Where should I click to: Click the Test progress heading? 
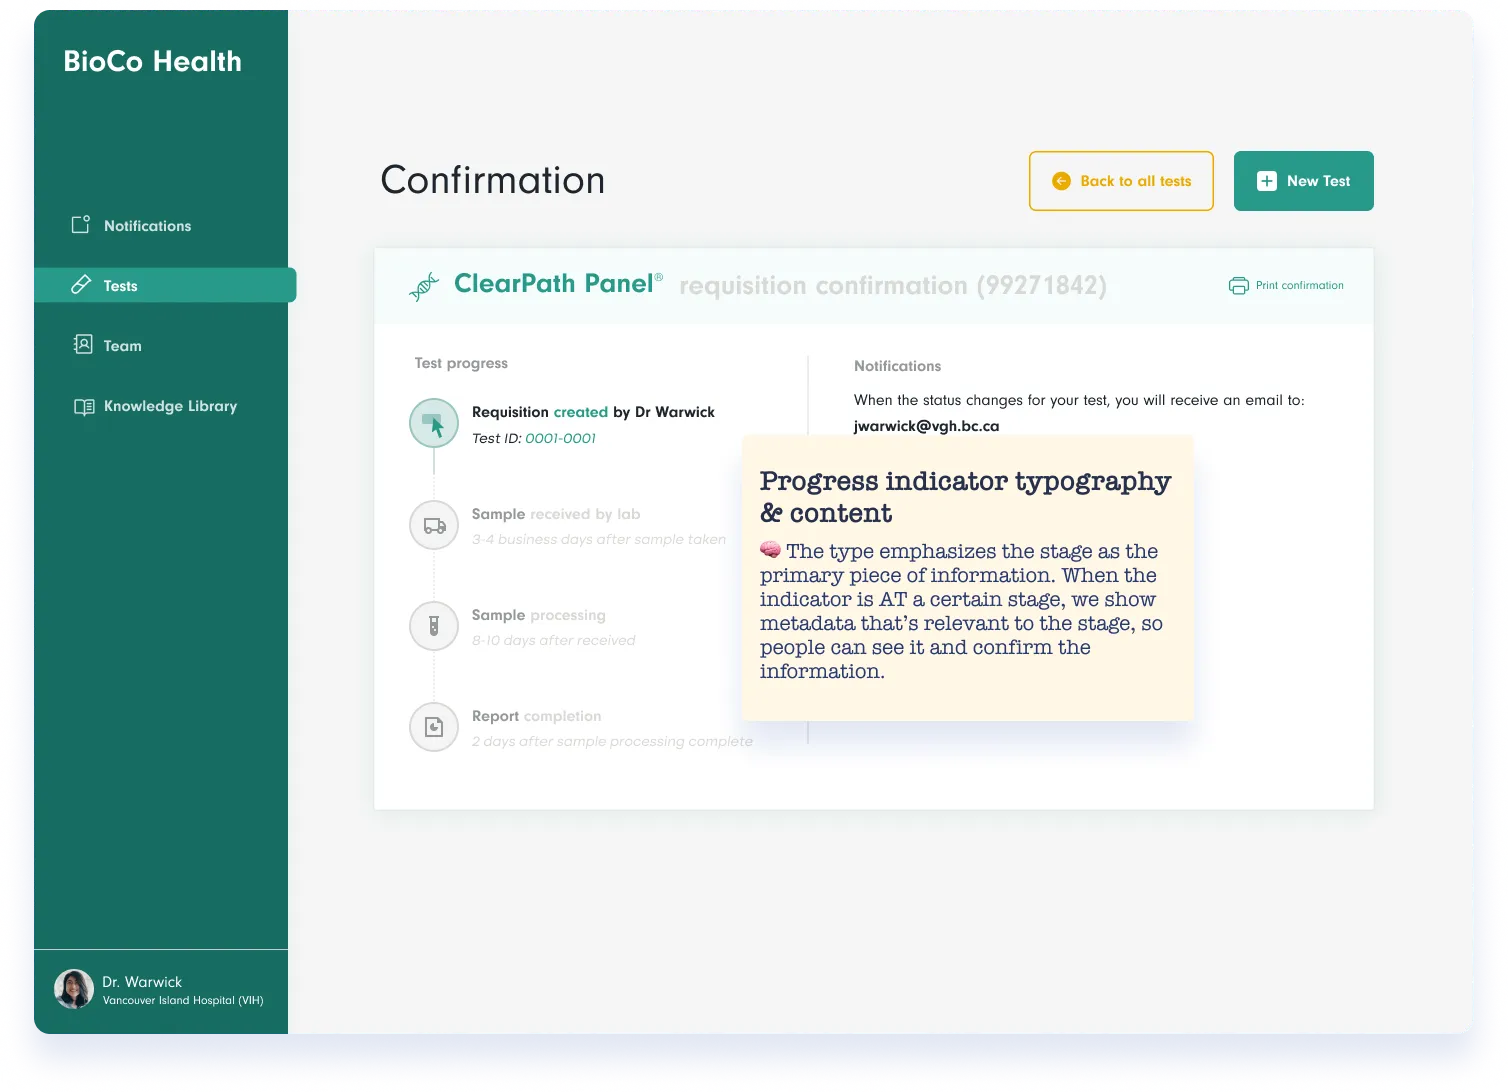tap(461, 363)
